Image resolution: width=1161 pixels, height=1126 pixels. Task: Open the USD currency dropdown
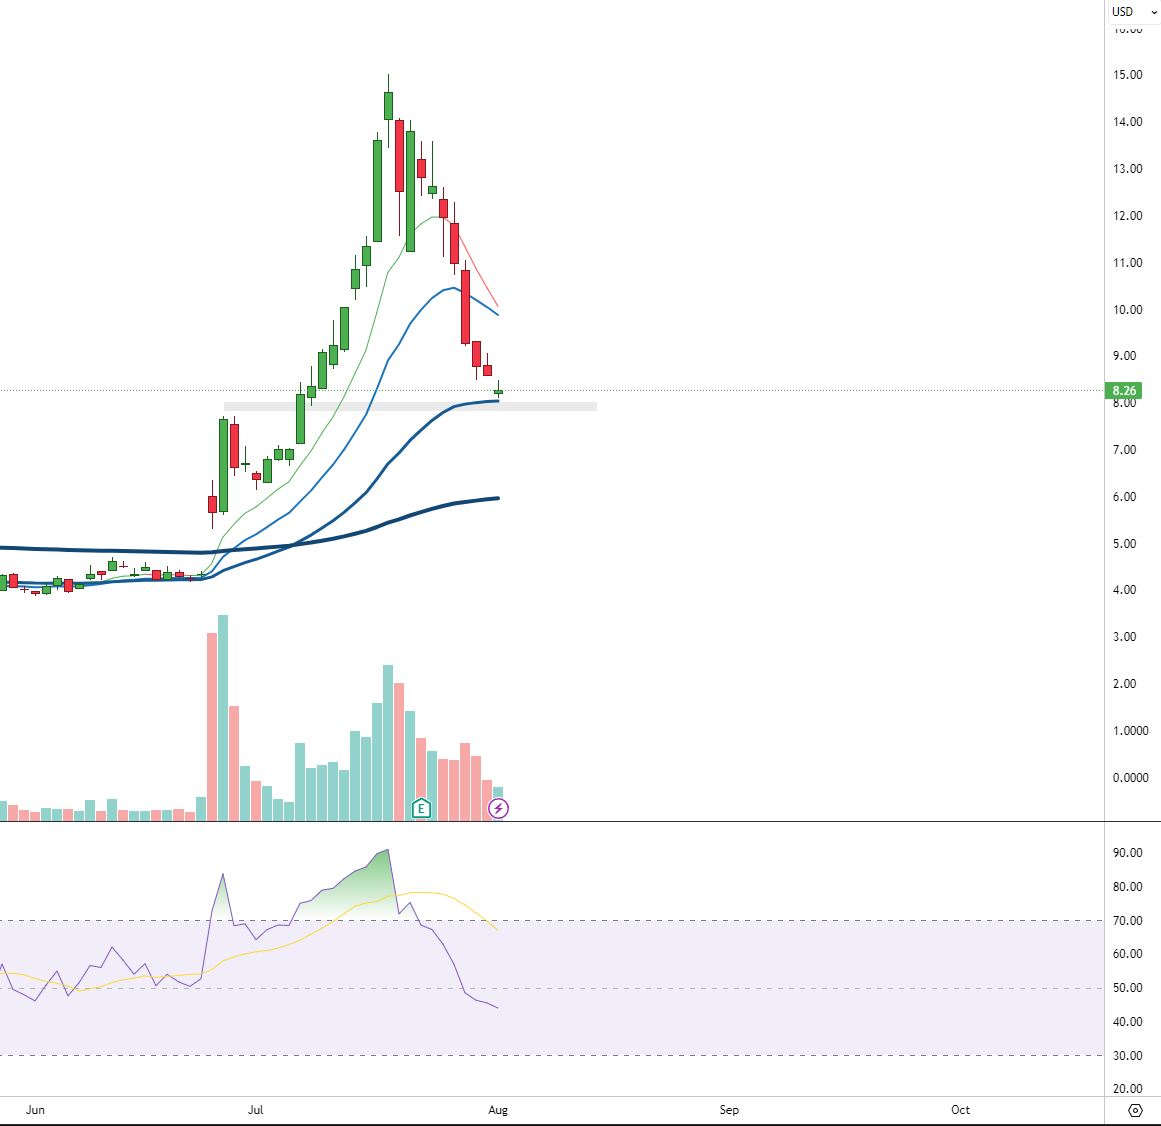tap(1134, 11)
